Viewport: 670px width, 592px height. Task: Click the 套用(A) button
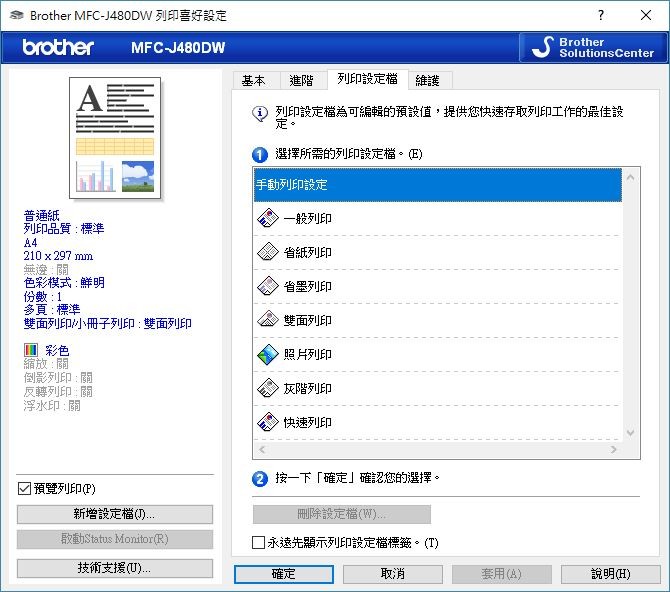(502, 574)
